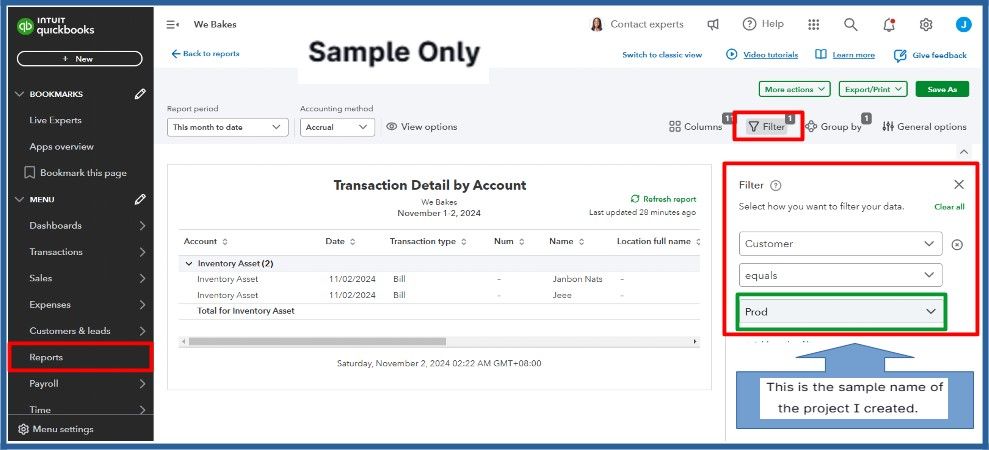The width and height of the screenshot is (989, 450).
Task: Click Give feedback
Action: click(930, 56)
